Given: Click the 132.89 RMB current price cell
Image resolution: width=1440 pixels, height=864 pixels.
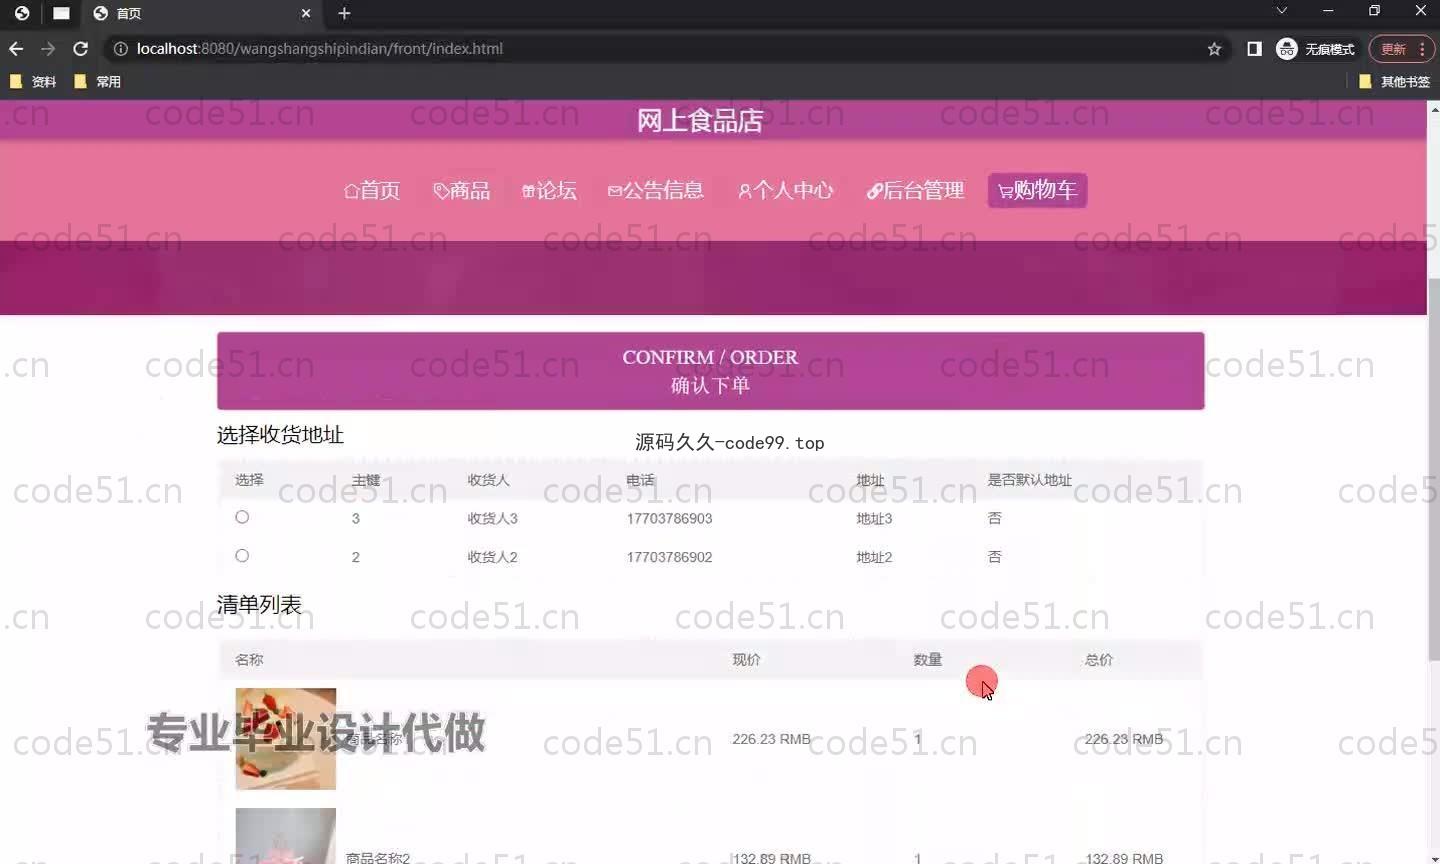Looking at the screenshot, I should (x=771, y=858).
